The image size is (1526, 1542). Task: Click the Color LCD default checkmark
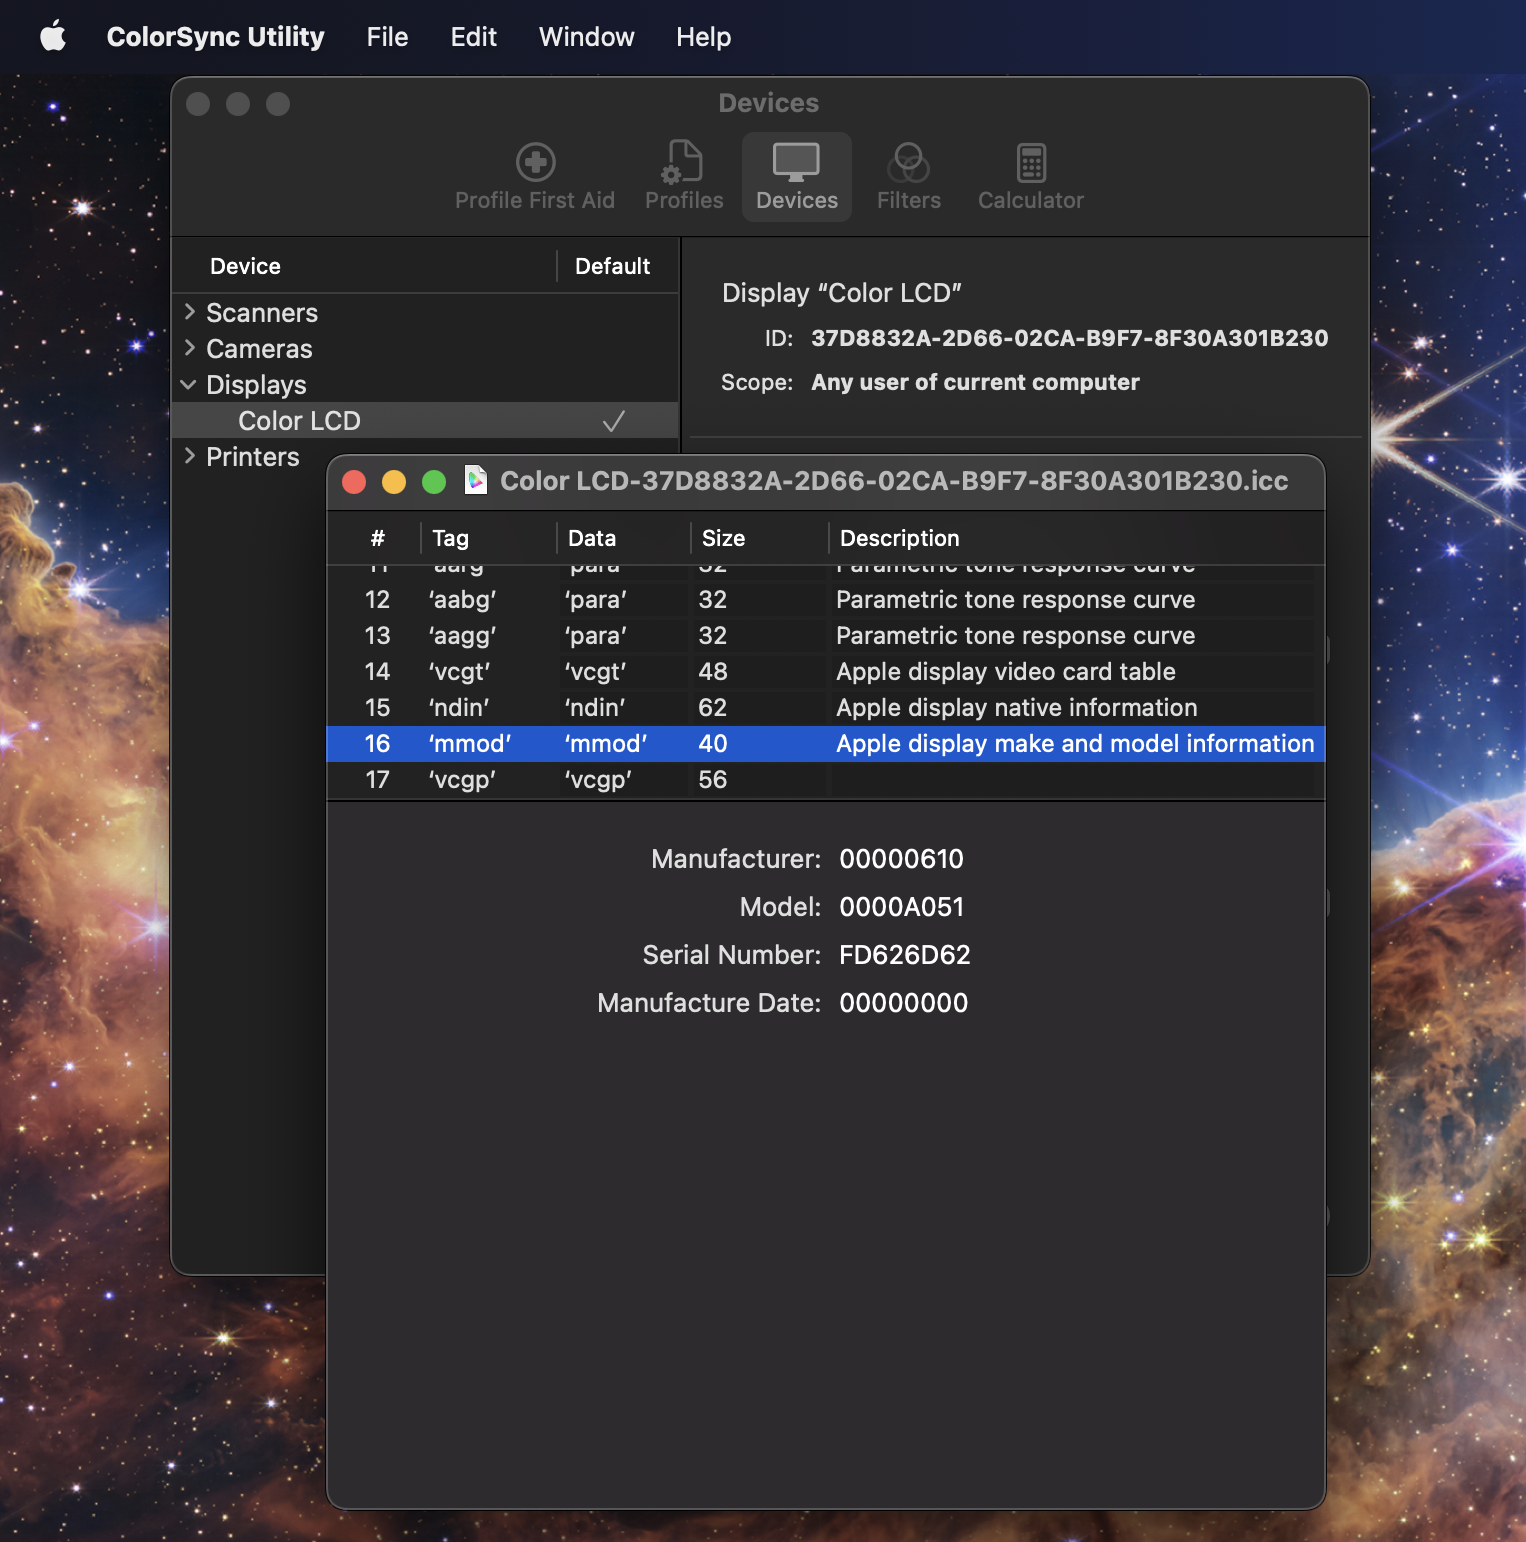click(x=613, y=421)
